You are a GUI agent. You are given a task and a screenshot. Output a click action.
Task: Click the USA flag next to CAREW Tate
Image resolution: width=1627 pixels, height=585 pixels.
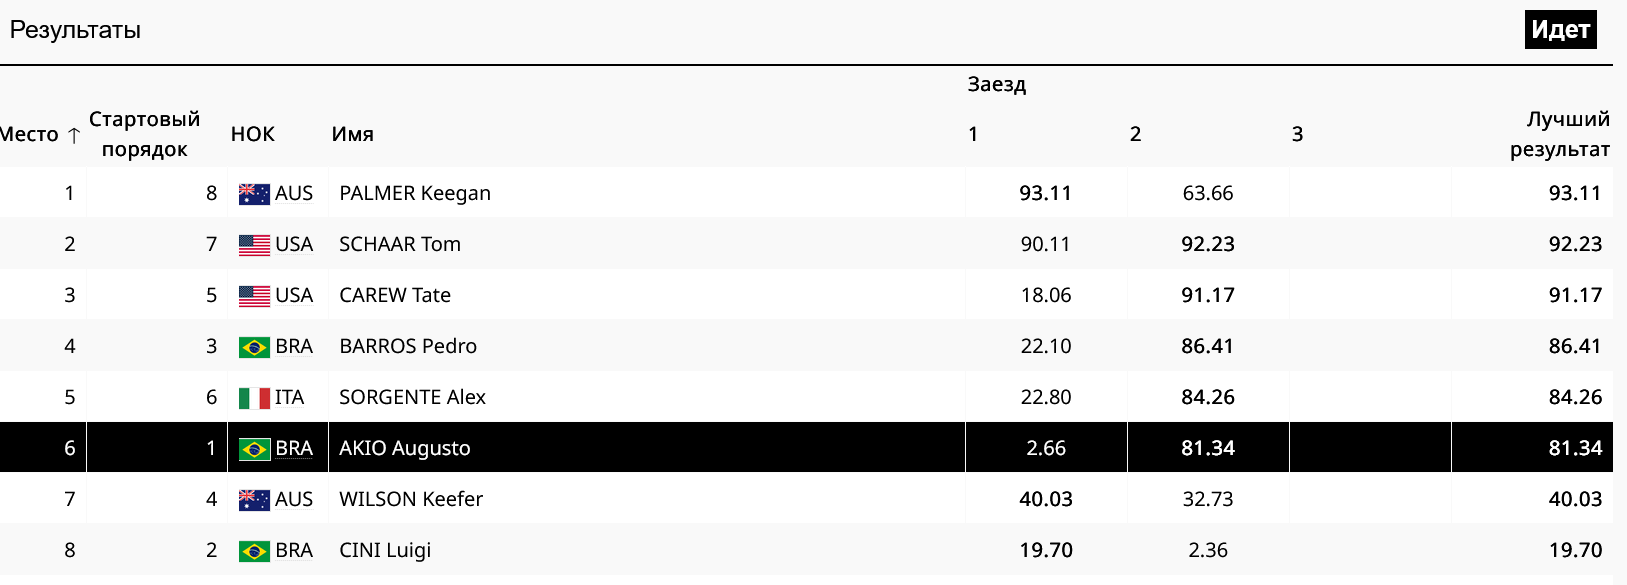(x=254, y=296)
